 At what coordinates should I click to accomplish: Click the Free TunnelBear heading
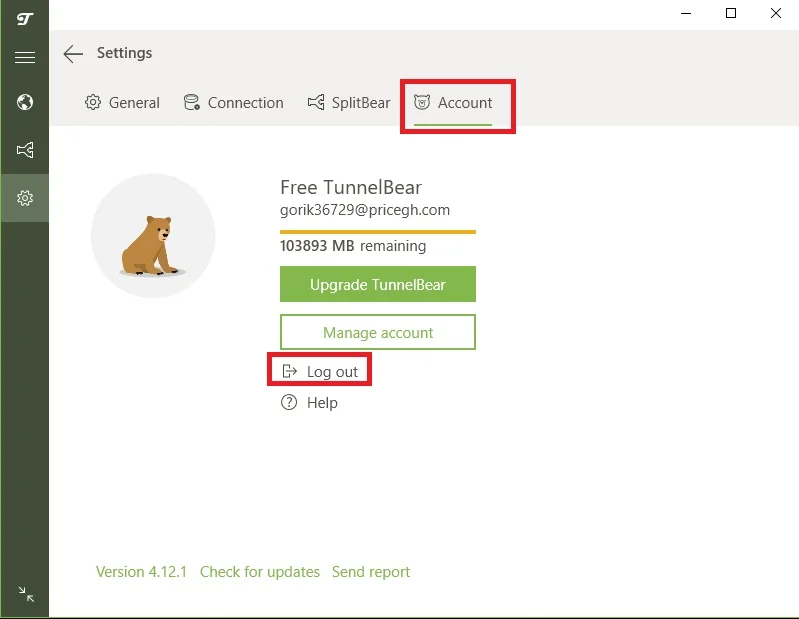[x=351, y=187]
